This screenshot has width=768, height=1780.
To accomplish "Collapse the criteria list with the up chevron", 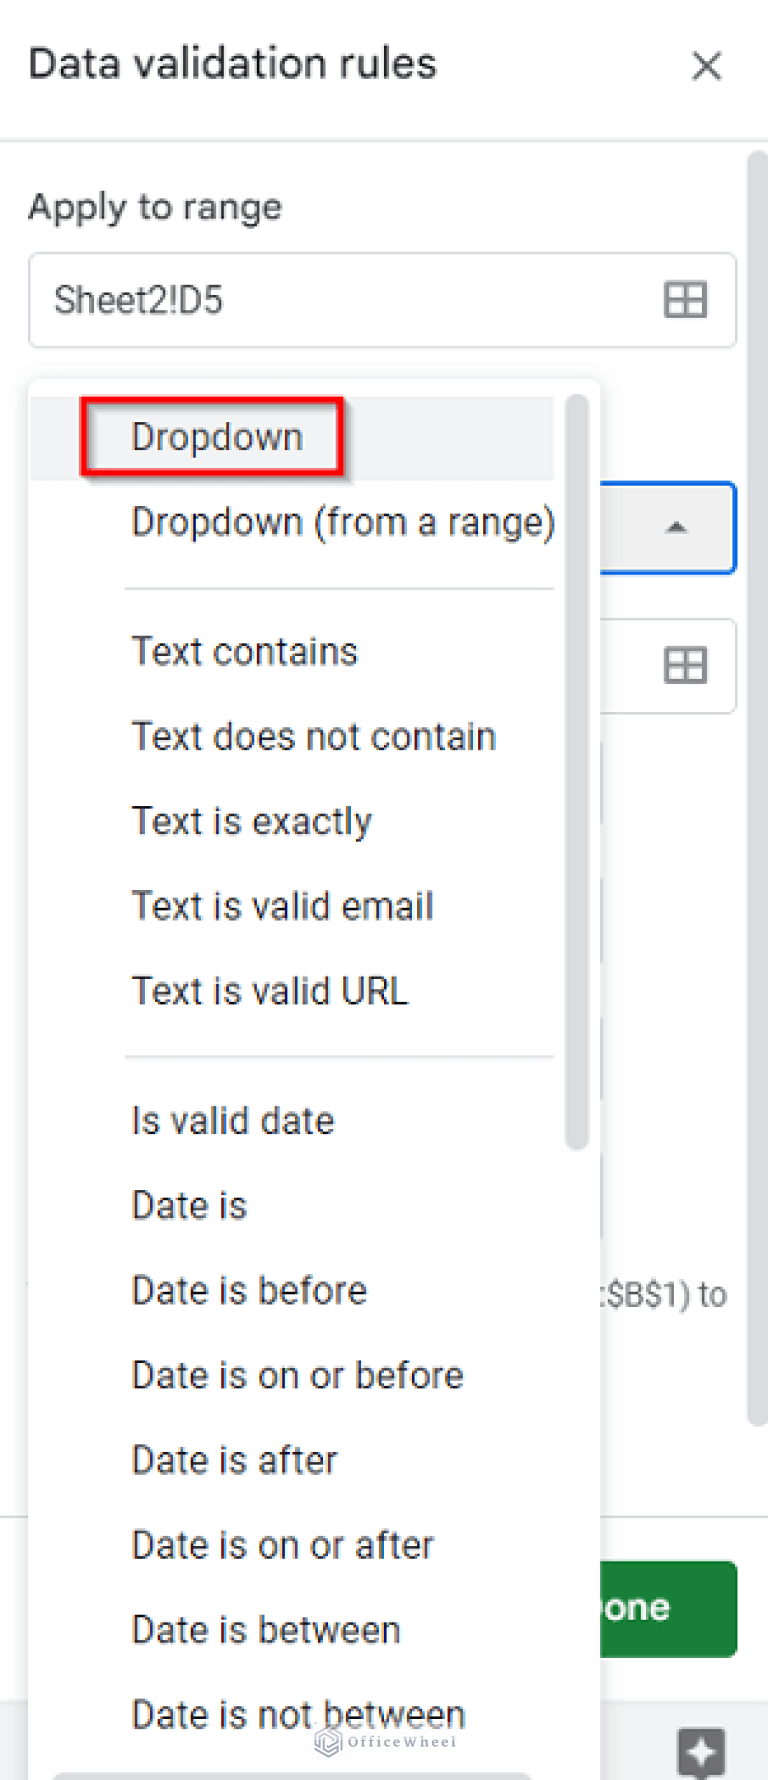I will (x=678, y=528).
